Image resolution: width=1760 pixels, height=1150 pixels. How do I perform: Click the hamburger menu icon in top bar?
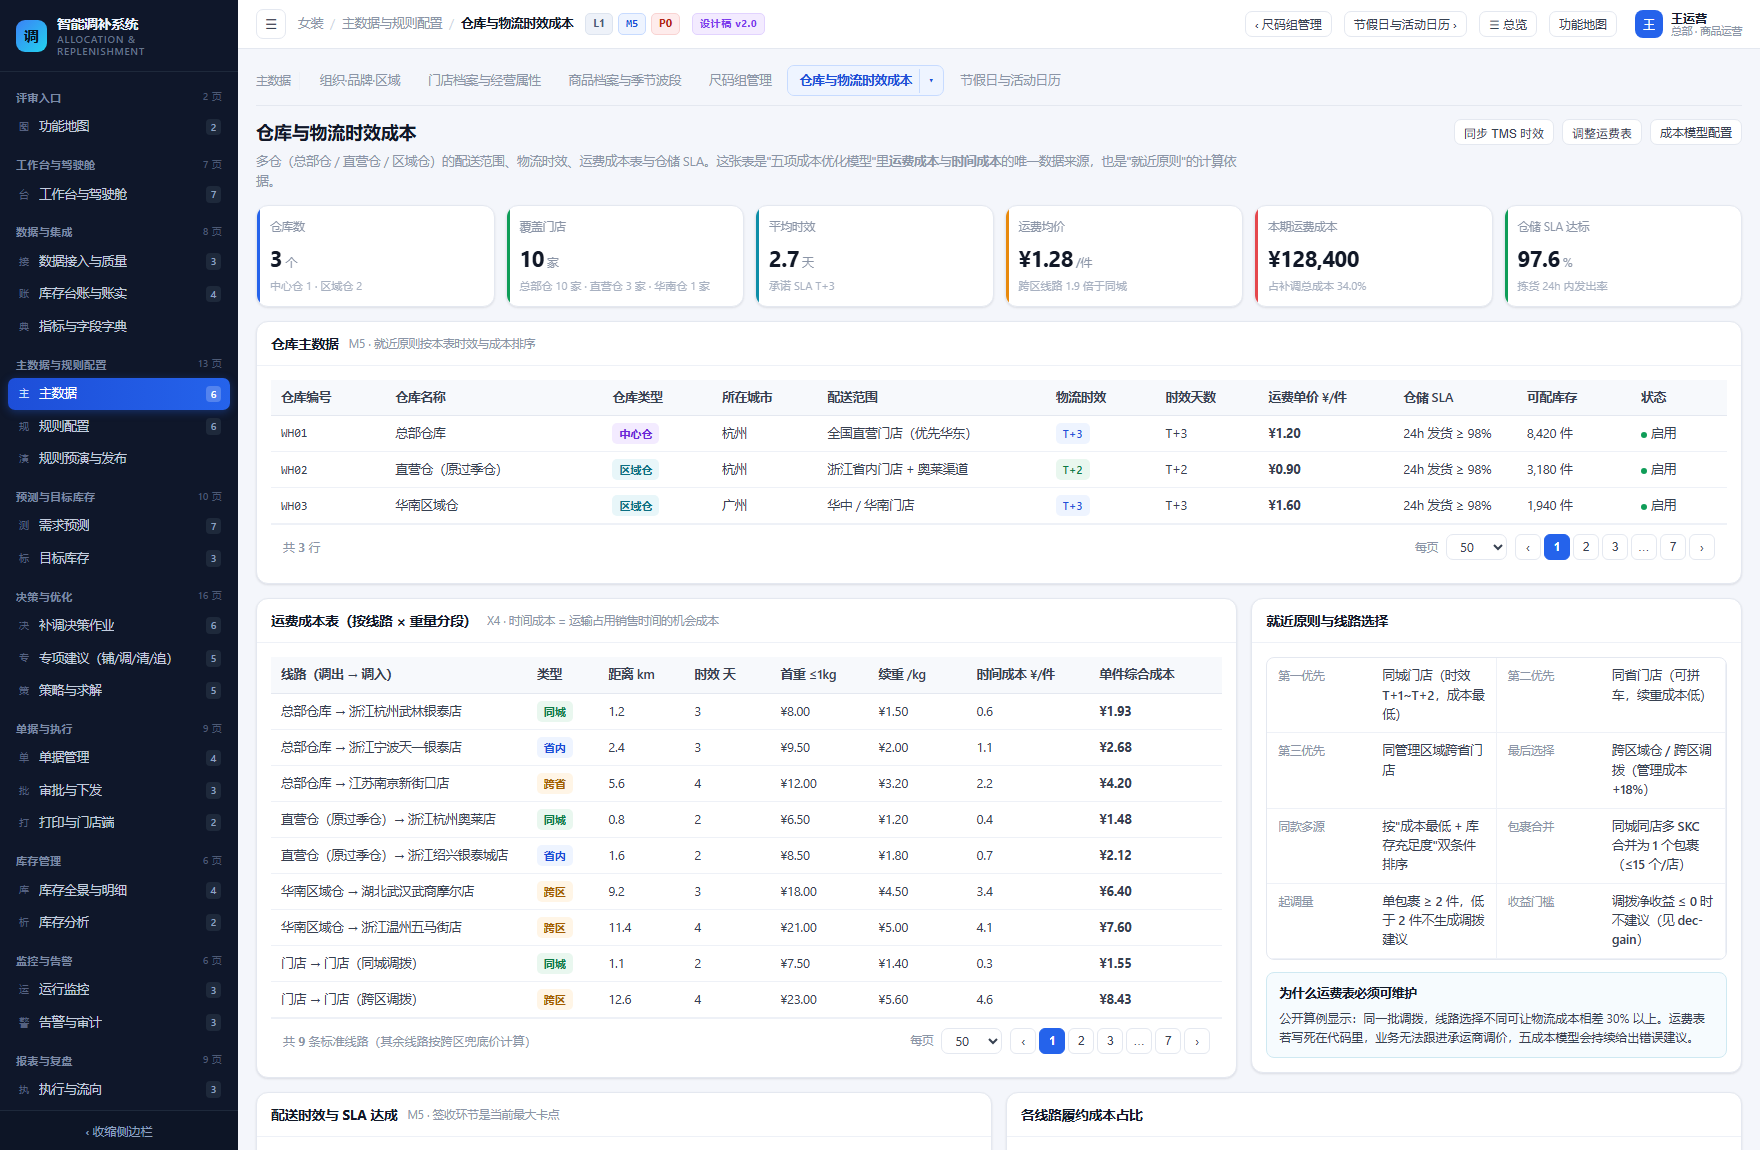tap(271, 24)
